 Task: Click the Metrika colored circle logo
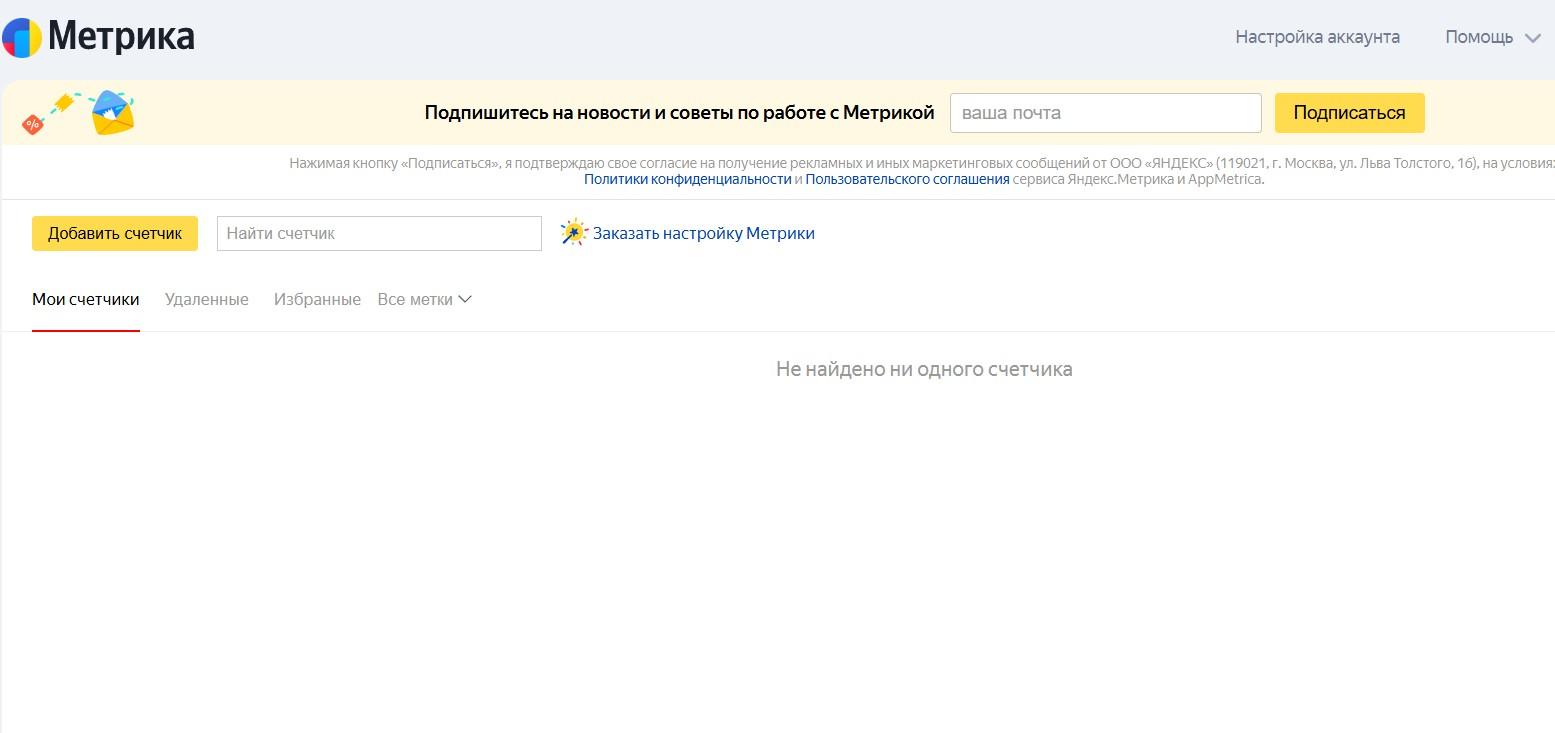coord(22,38)
